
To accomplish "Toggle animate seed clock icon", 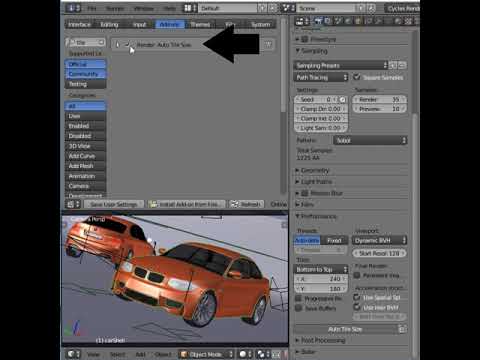I will 342,99.
